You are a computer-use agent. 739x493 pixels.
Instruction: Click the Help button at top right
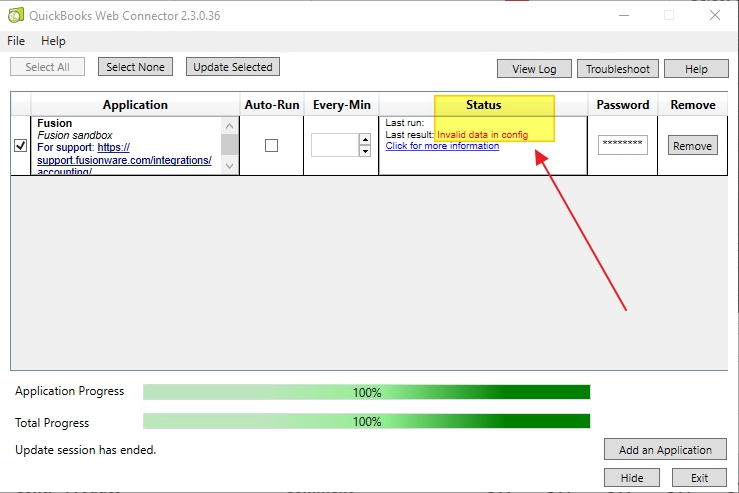696,69
